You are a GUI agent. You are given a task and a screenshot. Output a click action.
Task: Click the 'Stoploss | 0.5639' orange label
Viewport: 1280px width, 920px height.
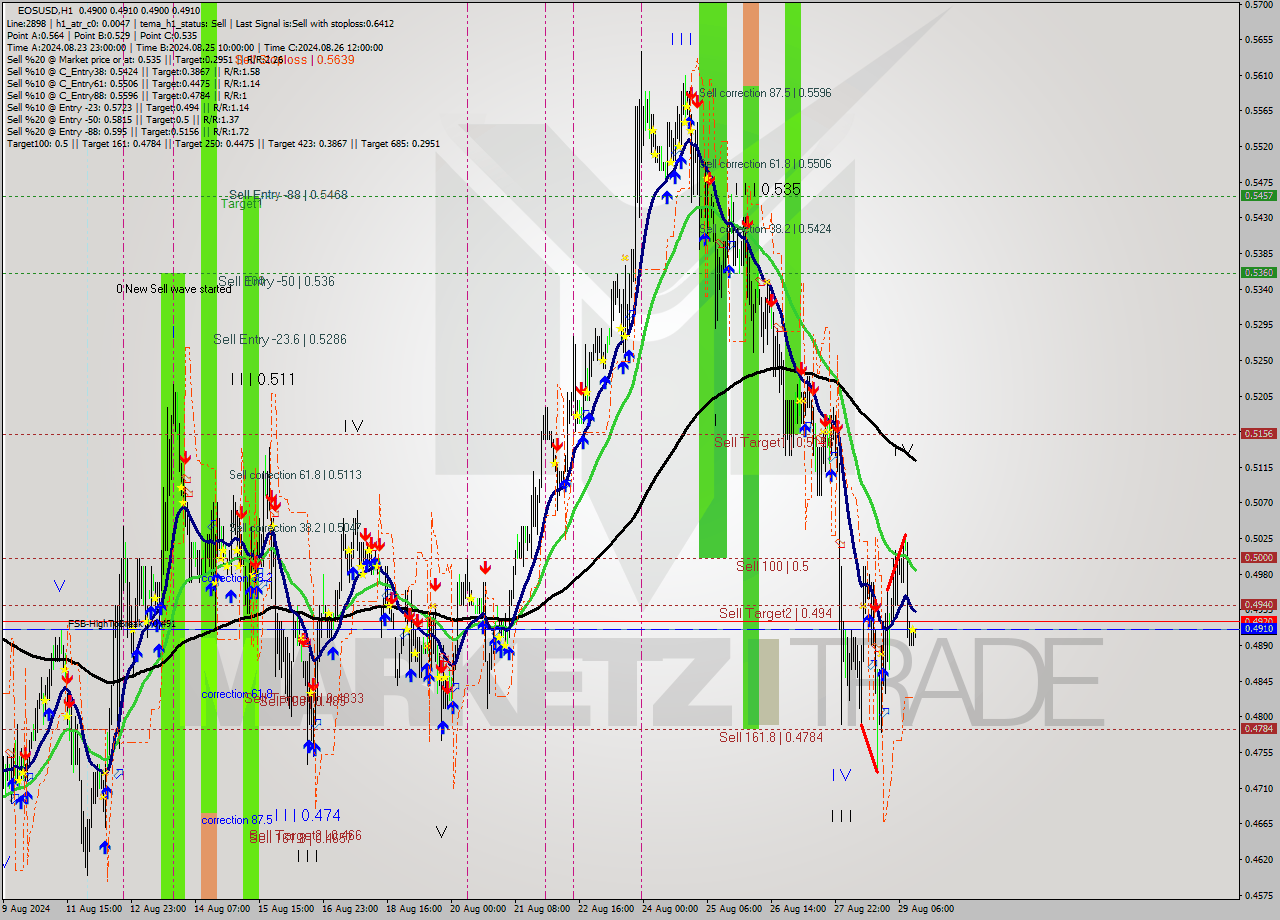pos(296,60)
